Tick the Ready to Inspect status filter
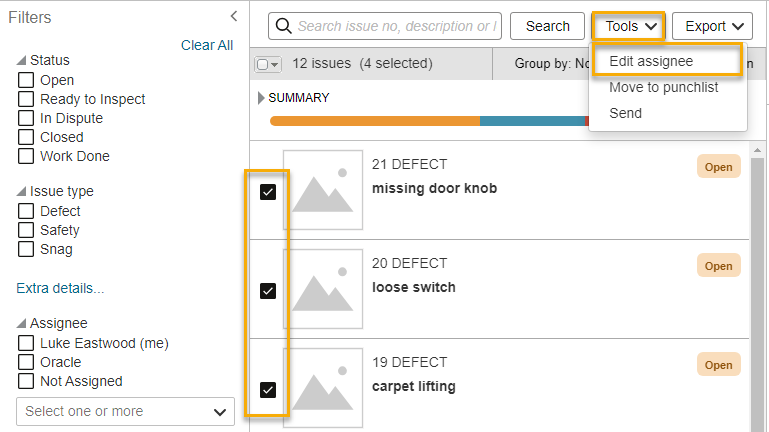769x432 pixels. (x=26, y=99)
